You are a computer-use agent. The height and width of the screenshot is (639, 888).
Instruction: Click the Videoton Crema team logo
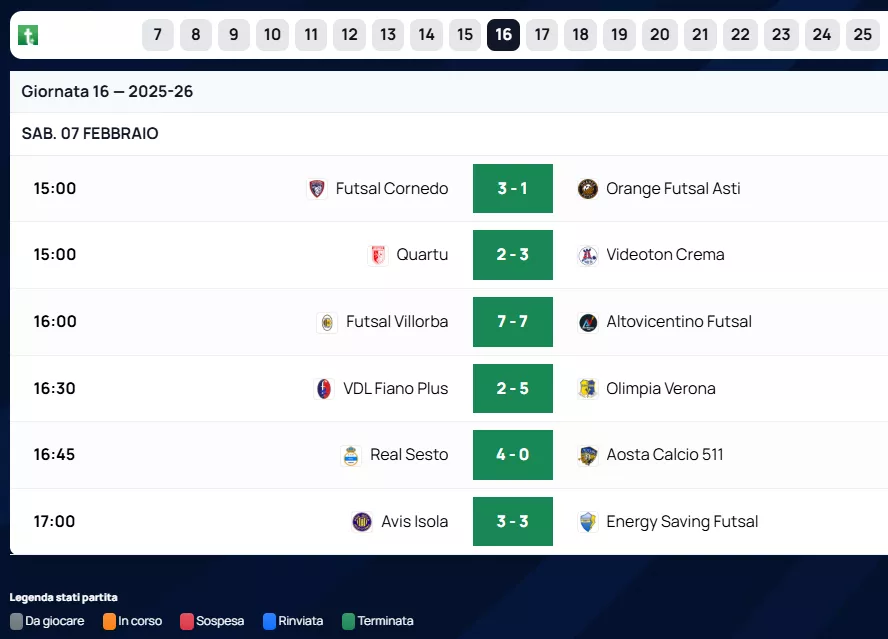click(x=588, y=255)
